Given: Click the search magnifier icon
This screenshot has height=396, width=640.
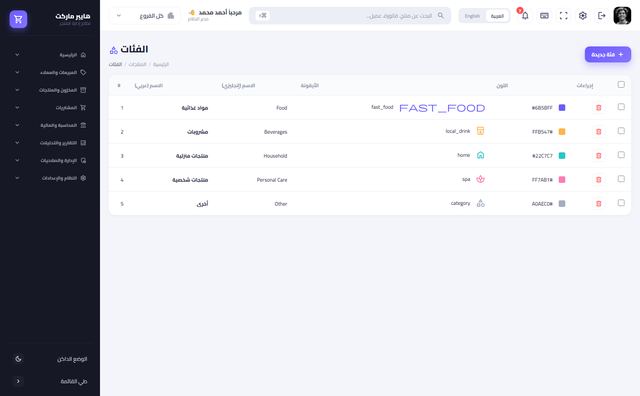Looking at the screenshot, I should tap(440, 16).
